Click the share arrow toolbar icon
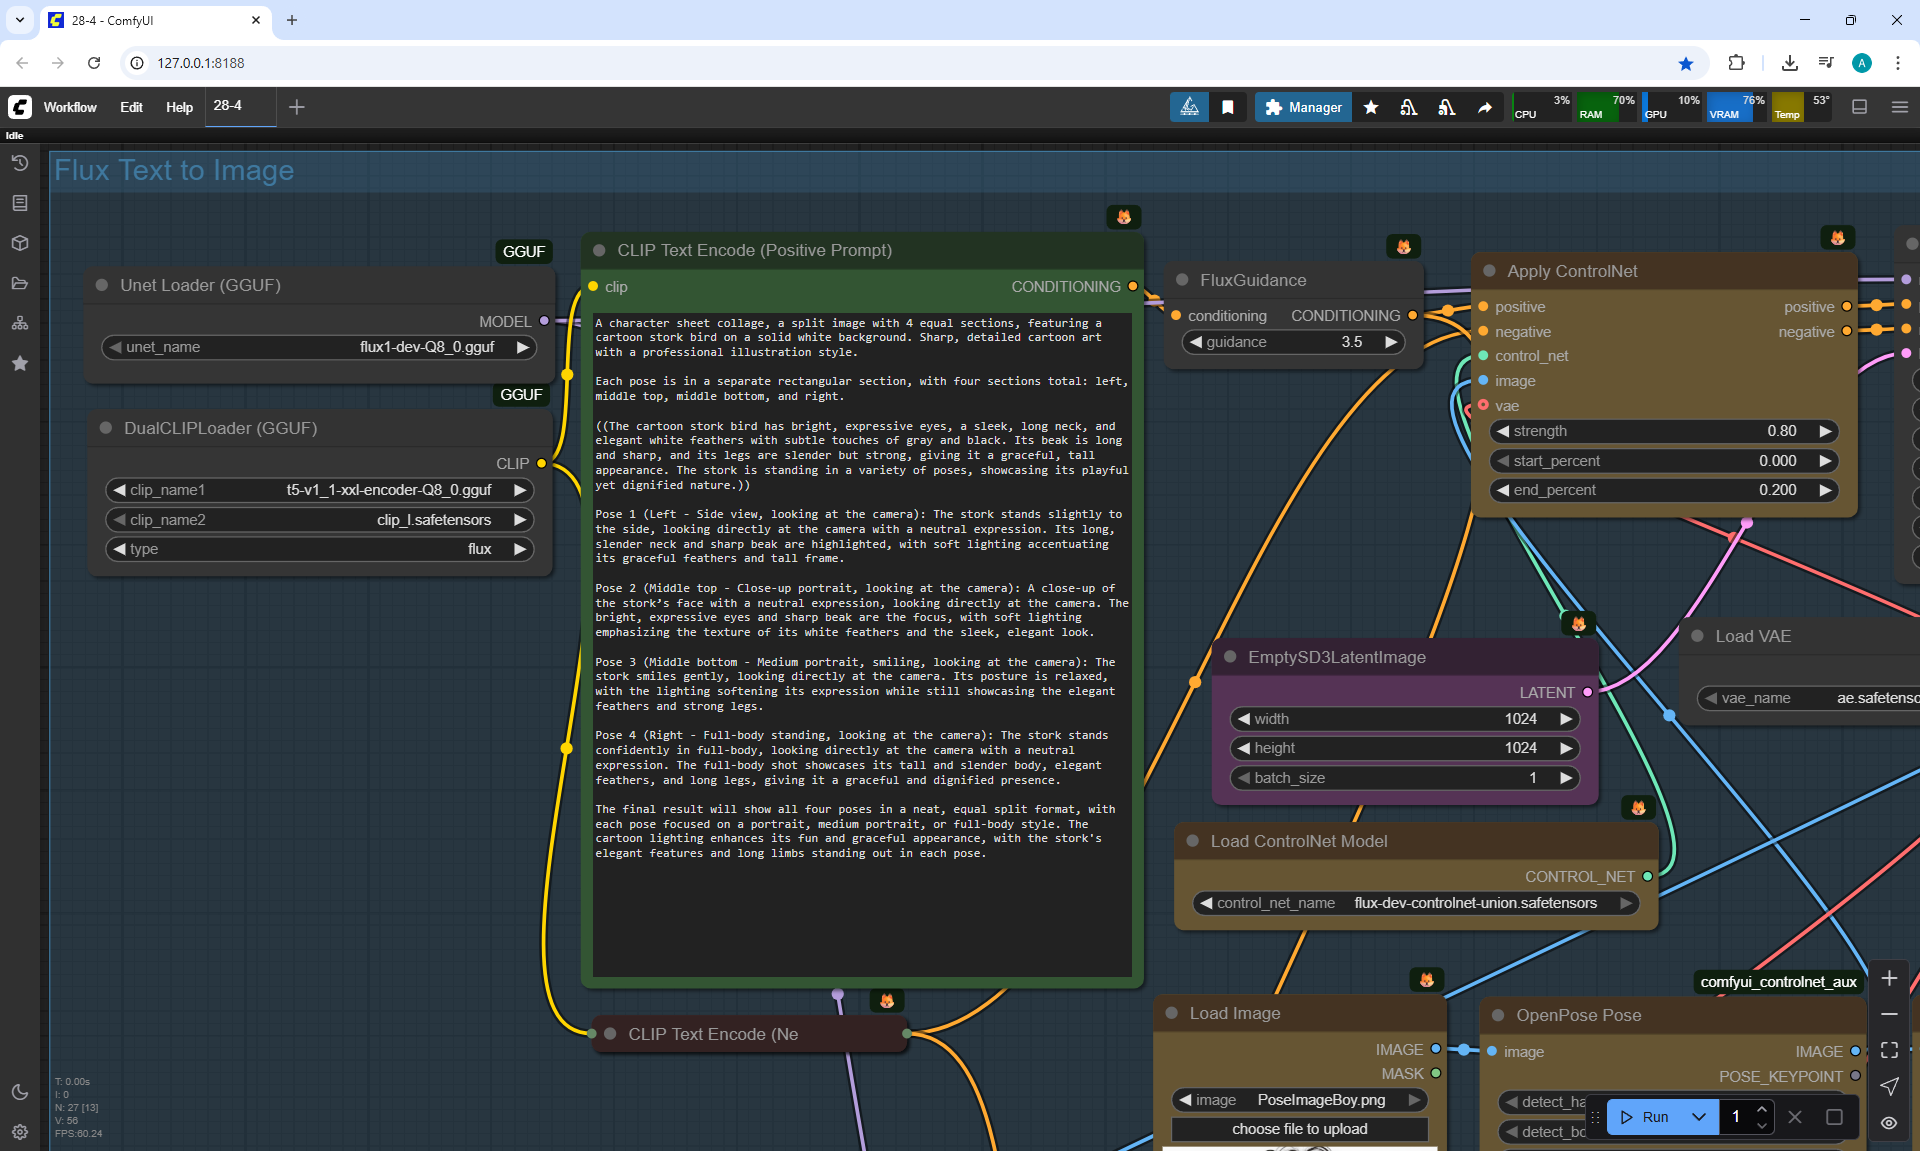Image resolution: width=1920 pixels, height=1151 pixels. pyautogui.click(x=1485, y=107)
